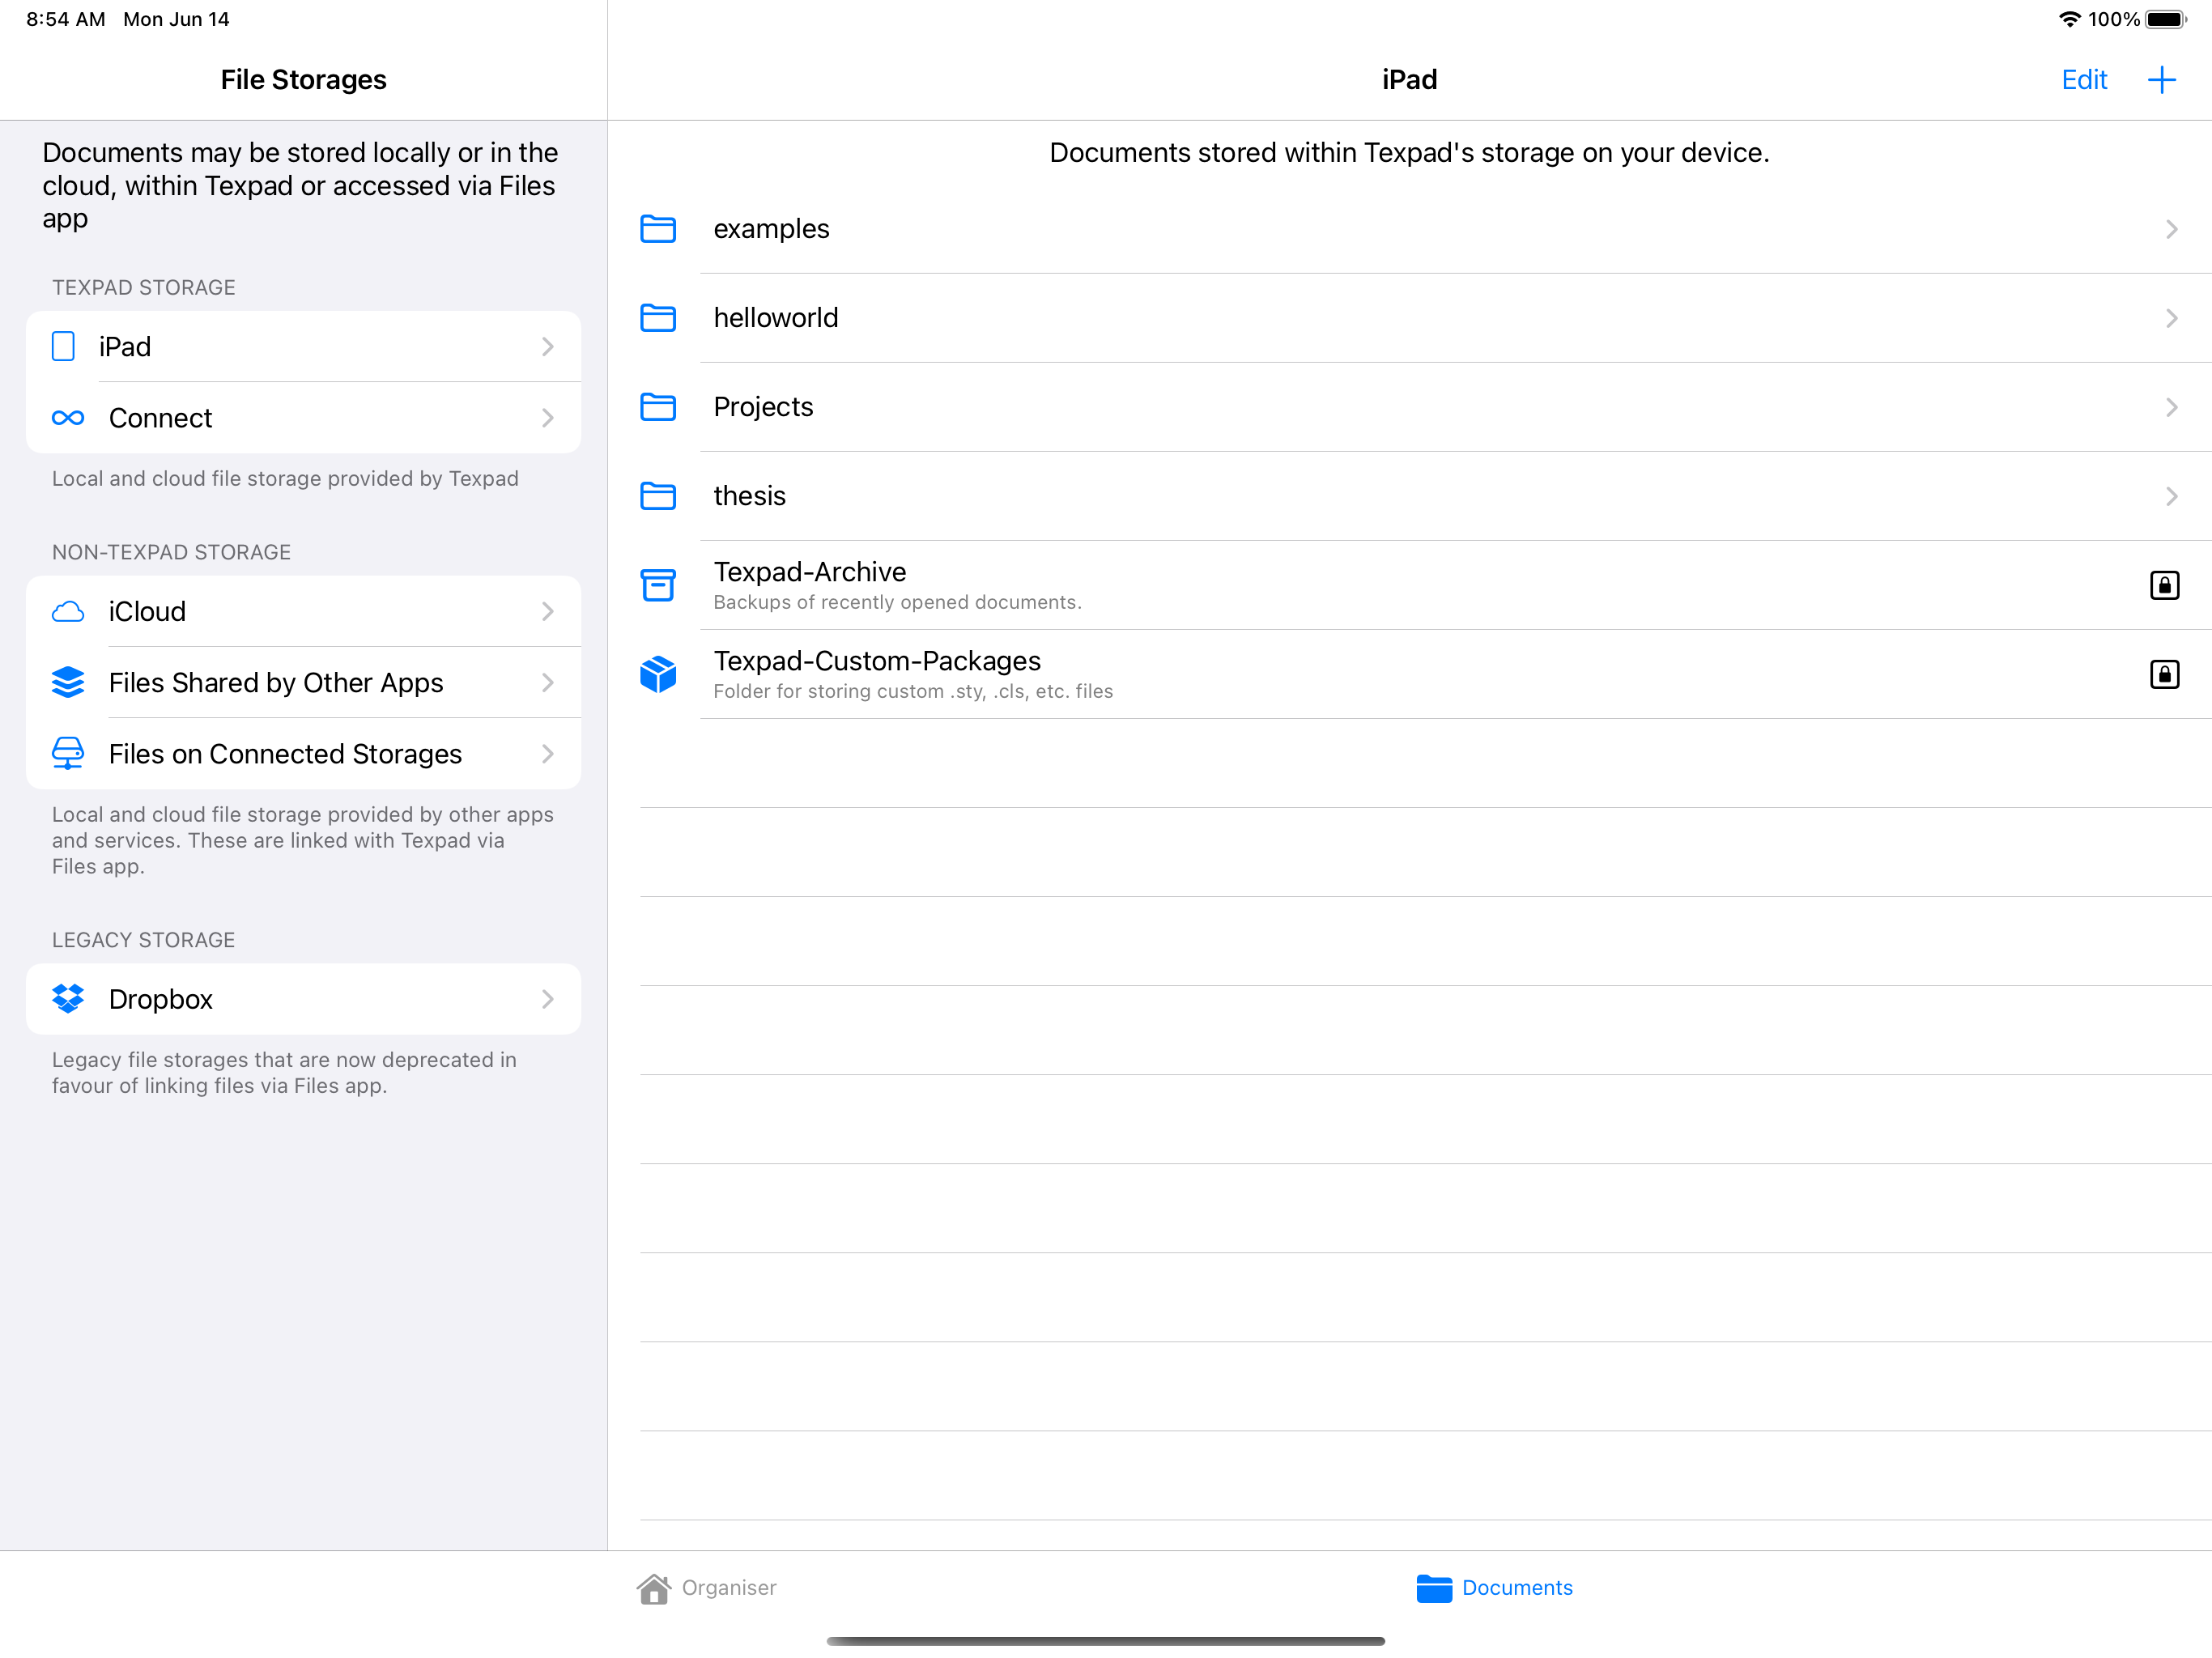The height and width of the screenshot is (1658, 2212).
Task: Click the Texpad-Custom-Packages cube icon
Action: coord(658,674)
